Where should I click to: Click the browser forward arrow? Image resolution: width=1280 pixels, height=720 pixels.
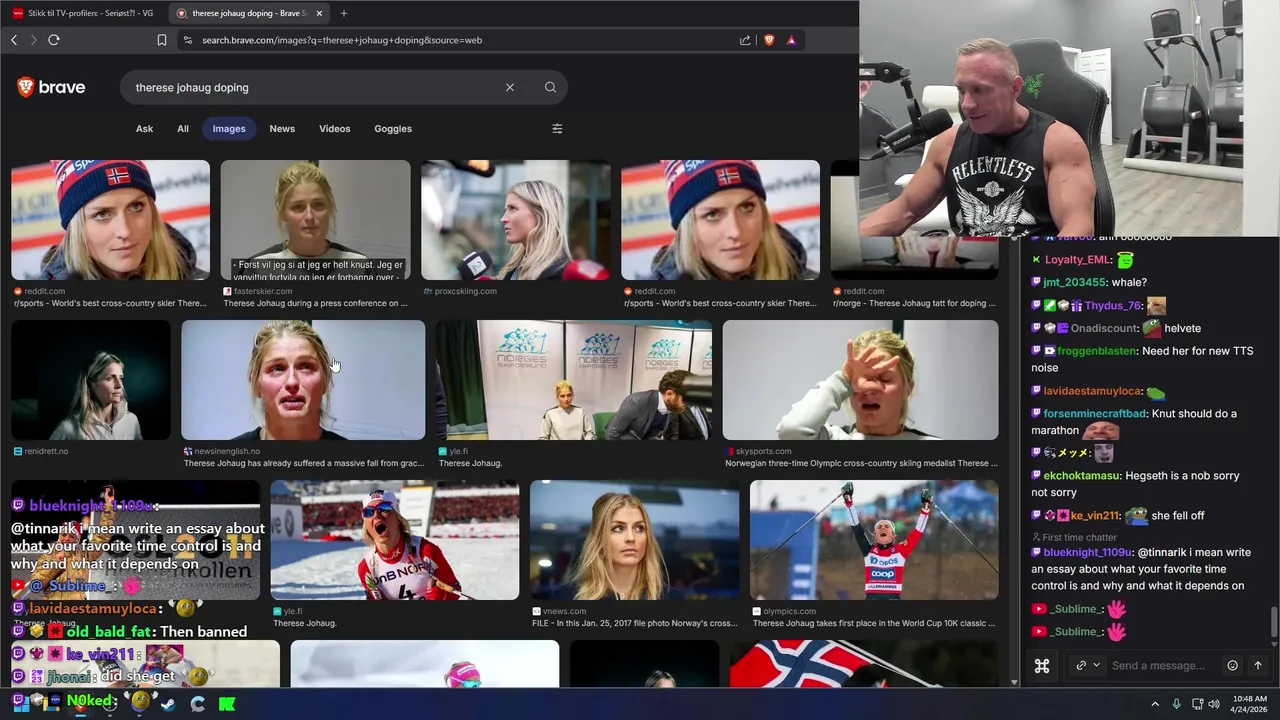coord(33,40)
